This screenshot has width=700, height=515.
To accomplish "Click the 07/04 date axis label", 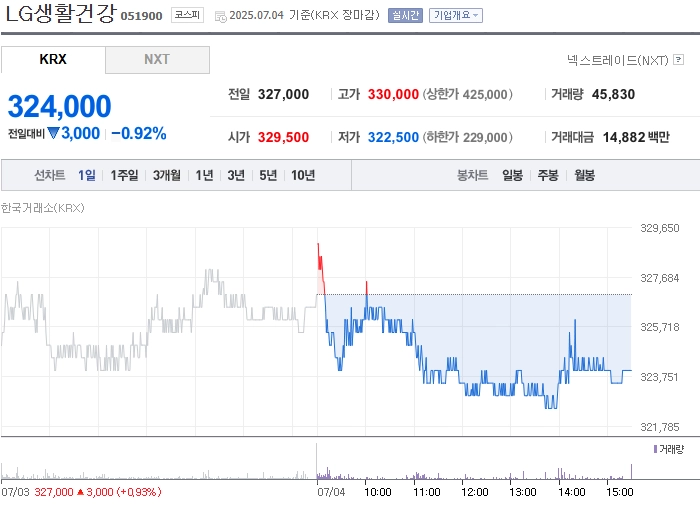I will click(331, 492).
